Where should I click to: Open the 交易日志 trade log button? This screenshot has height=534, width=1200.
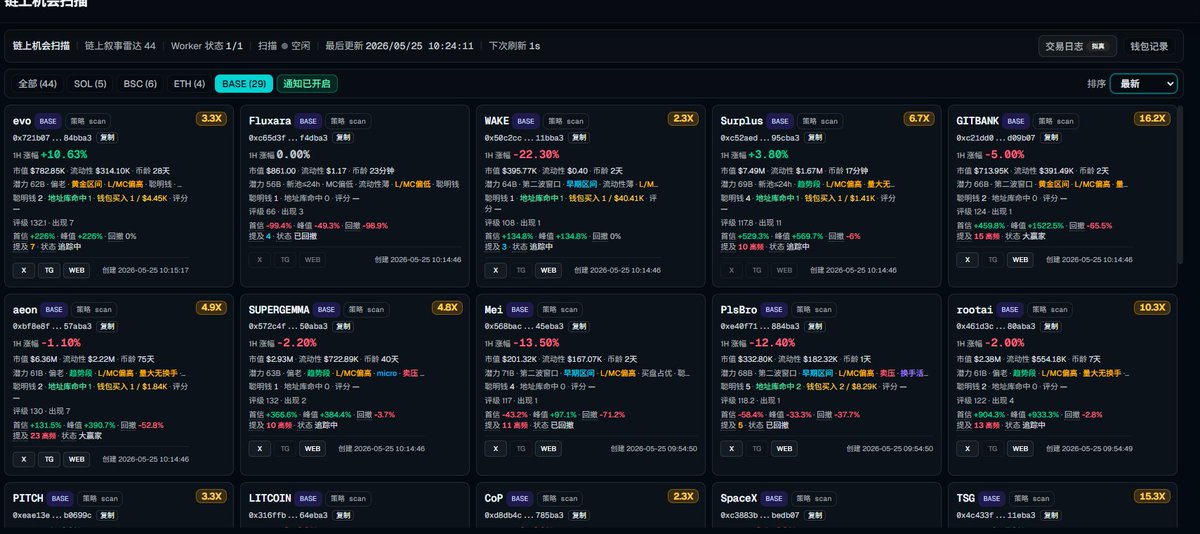pyautogui.click(x=1077, y=46)
